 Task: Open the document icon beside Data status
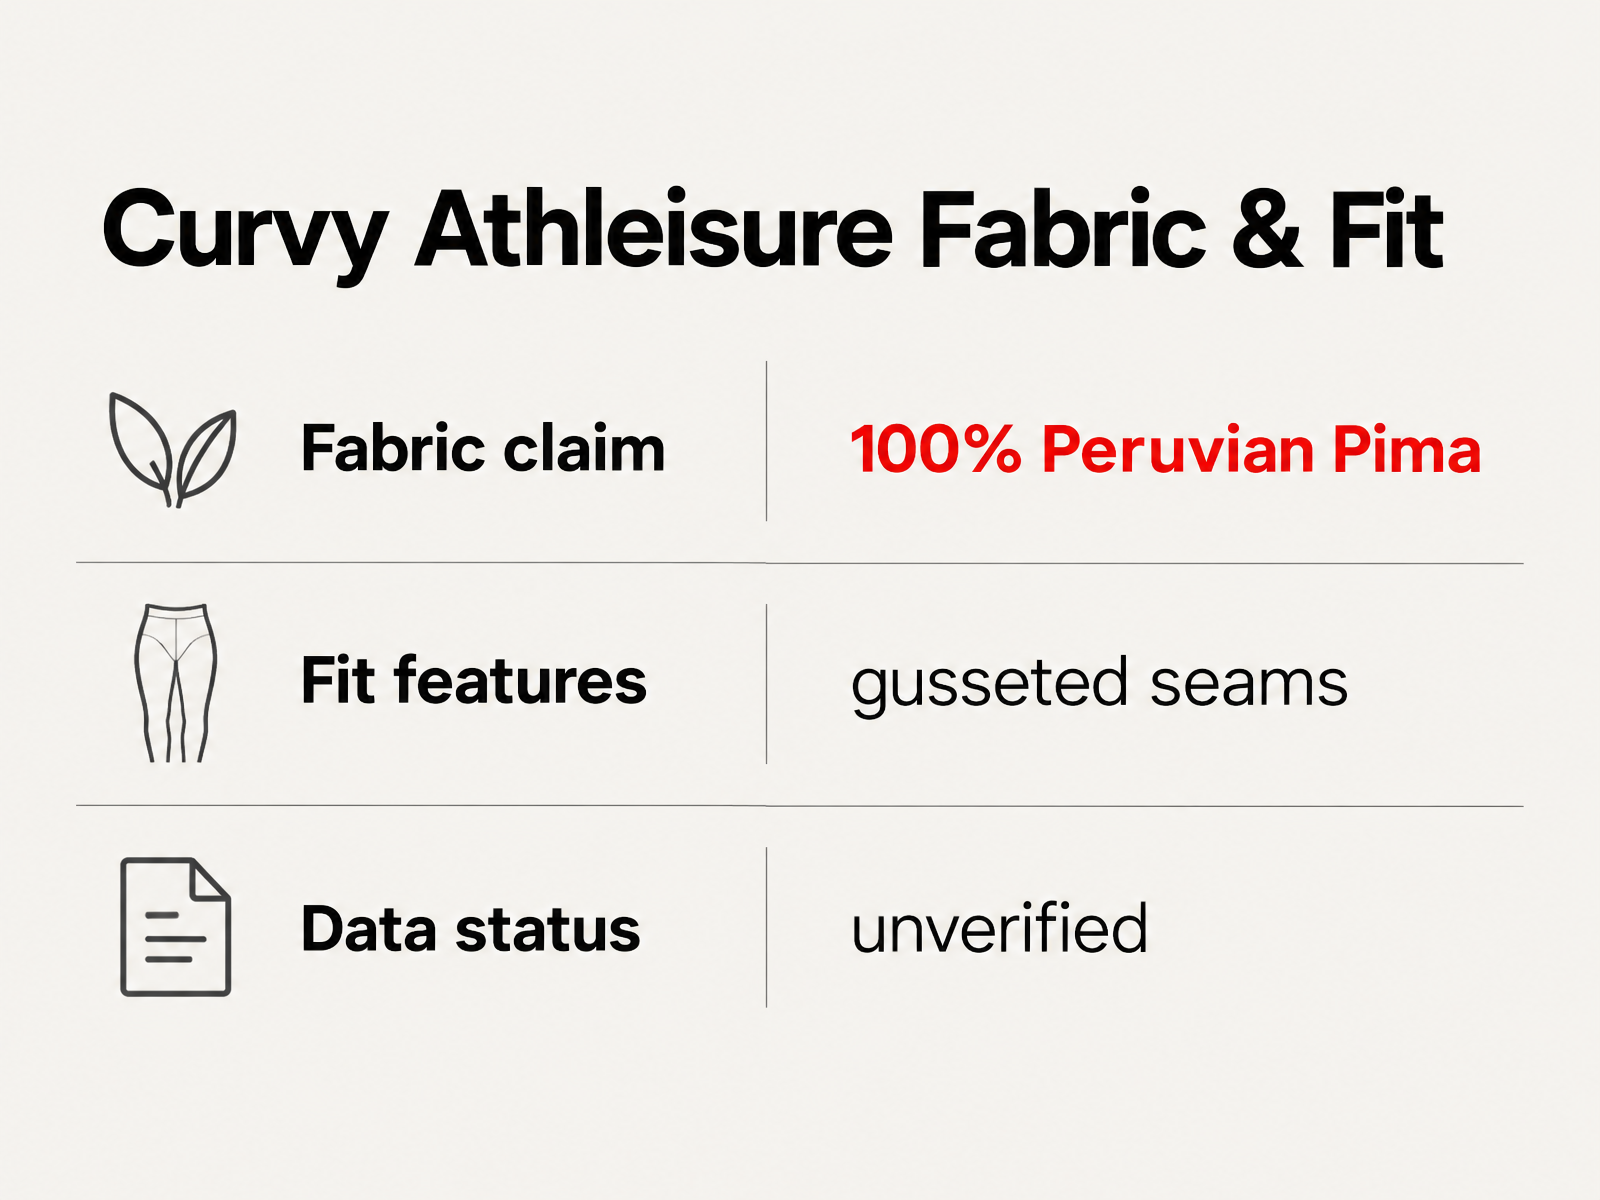point(176,927)
